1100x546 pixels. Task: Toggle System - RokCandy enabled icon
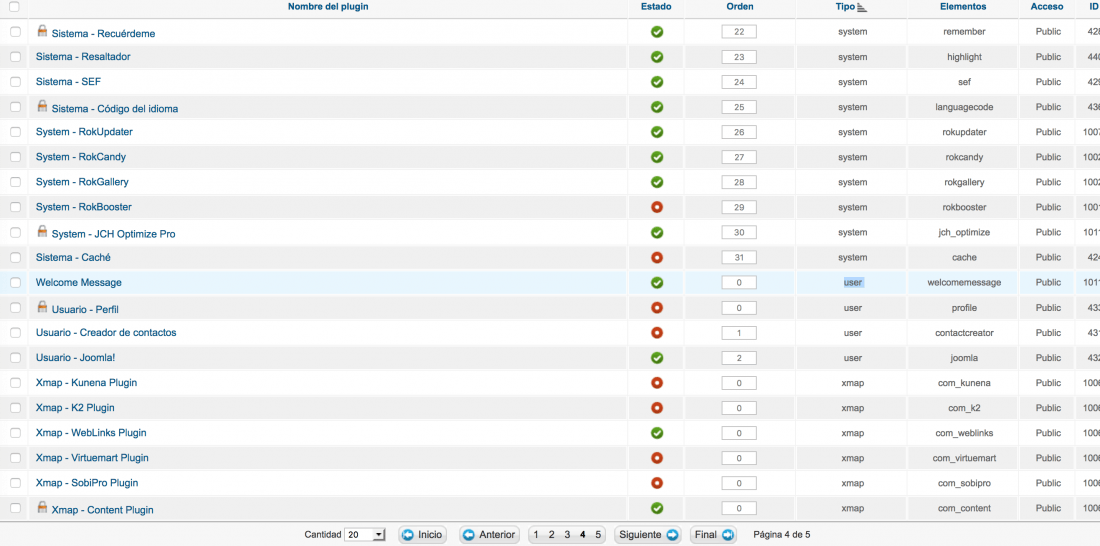pos(657,157)
